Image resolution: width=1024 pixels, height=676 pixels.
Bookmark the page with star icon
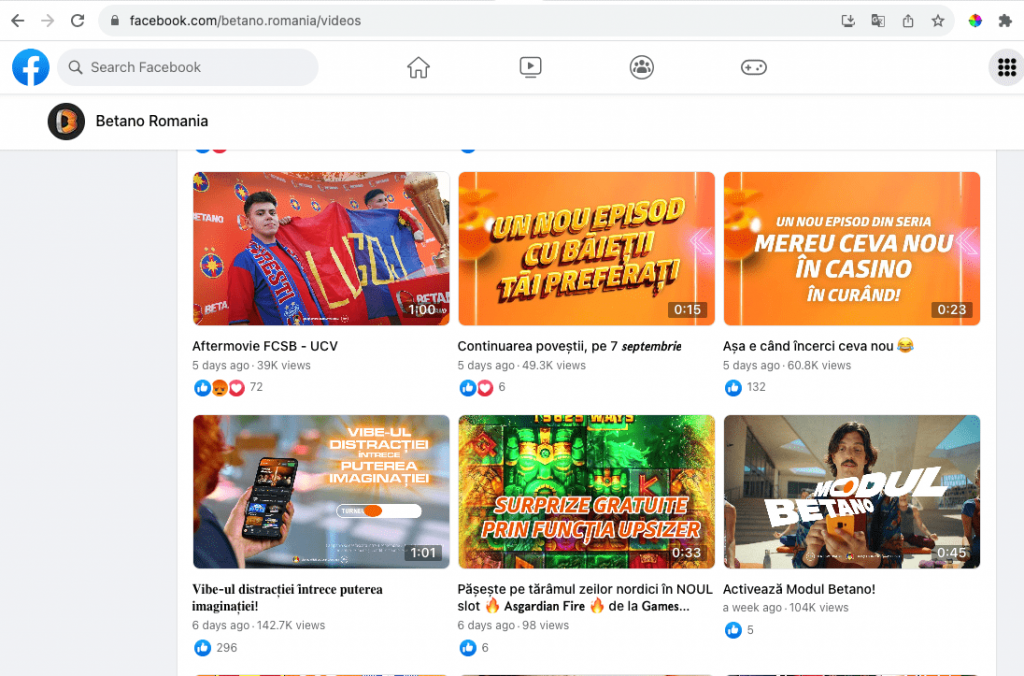pyautogui.click(x=938, y=21)
